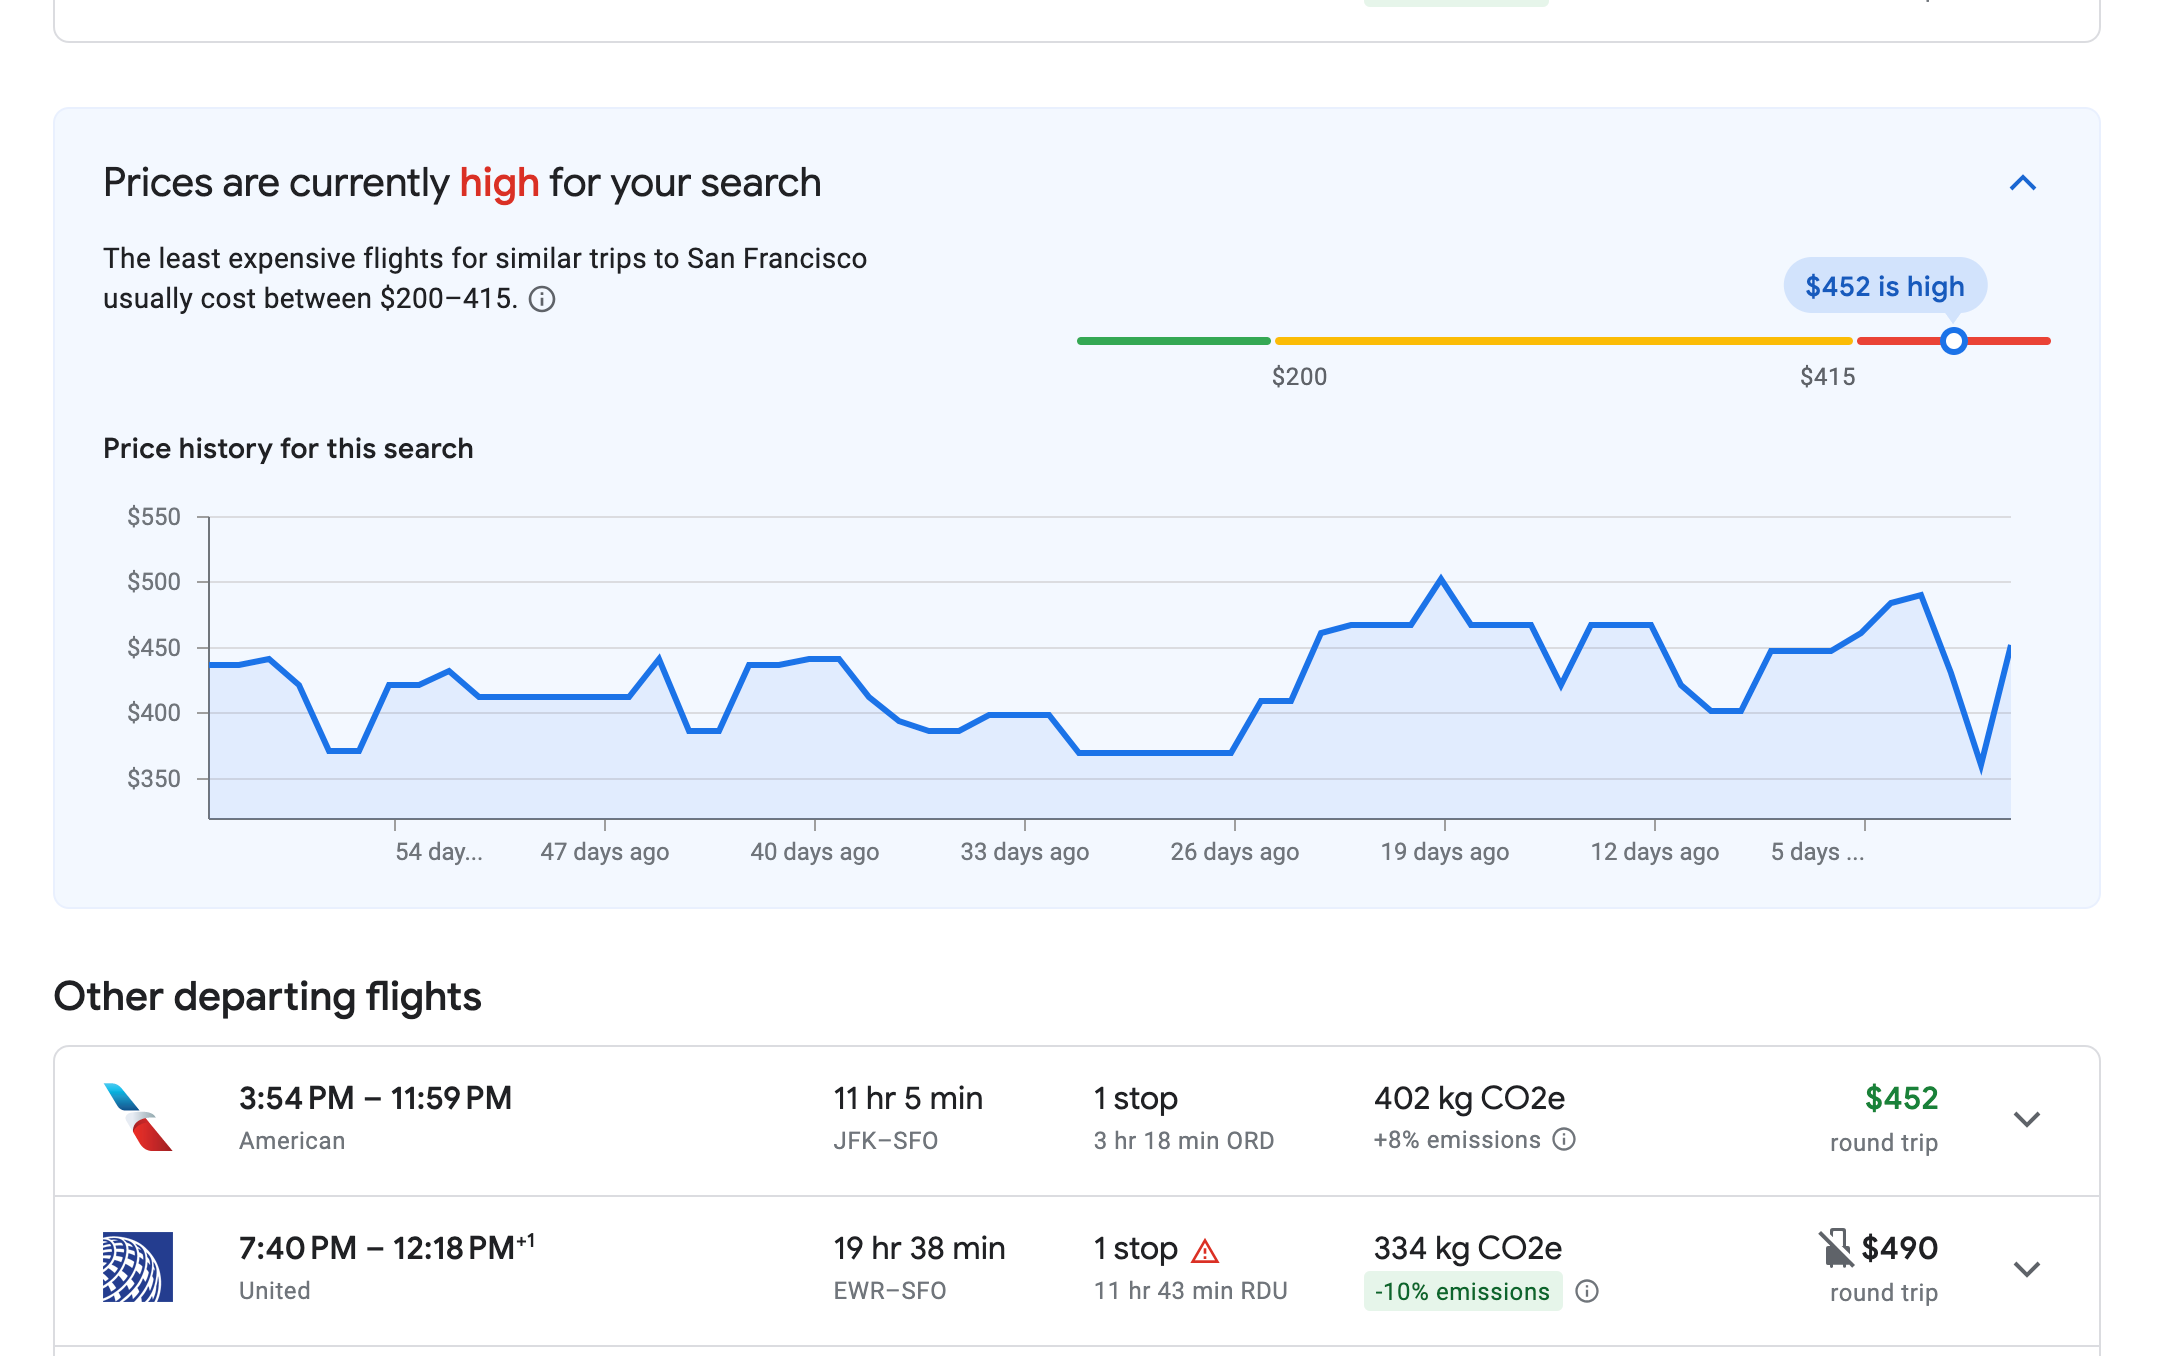This screenshot has height=1356, width=2170.
Task: Select the $452 round trip price
Action: [x=1901, y=1098]
